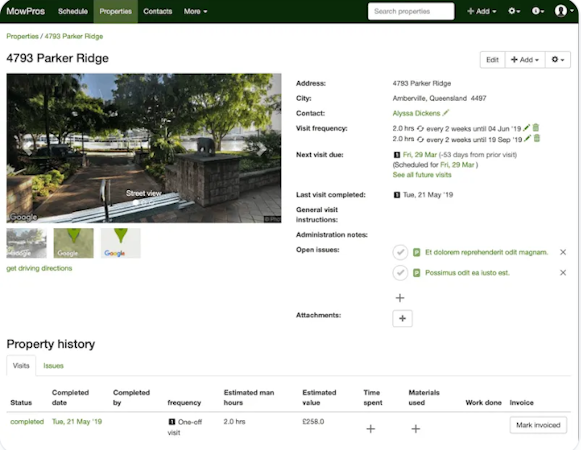This screenshot has height=450, width=581.
Task: Remove the 'Possimus odit ea iusto est' issue
Action: (x=563, y=272)
